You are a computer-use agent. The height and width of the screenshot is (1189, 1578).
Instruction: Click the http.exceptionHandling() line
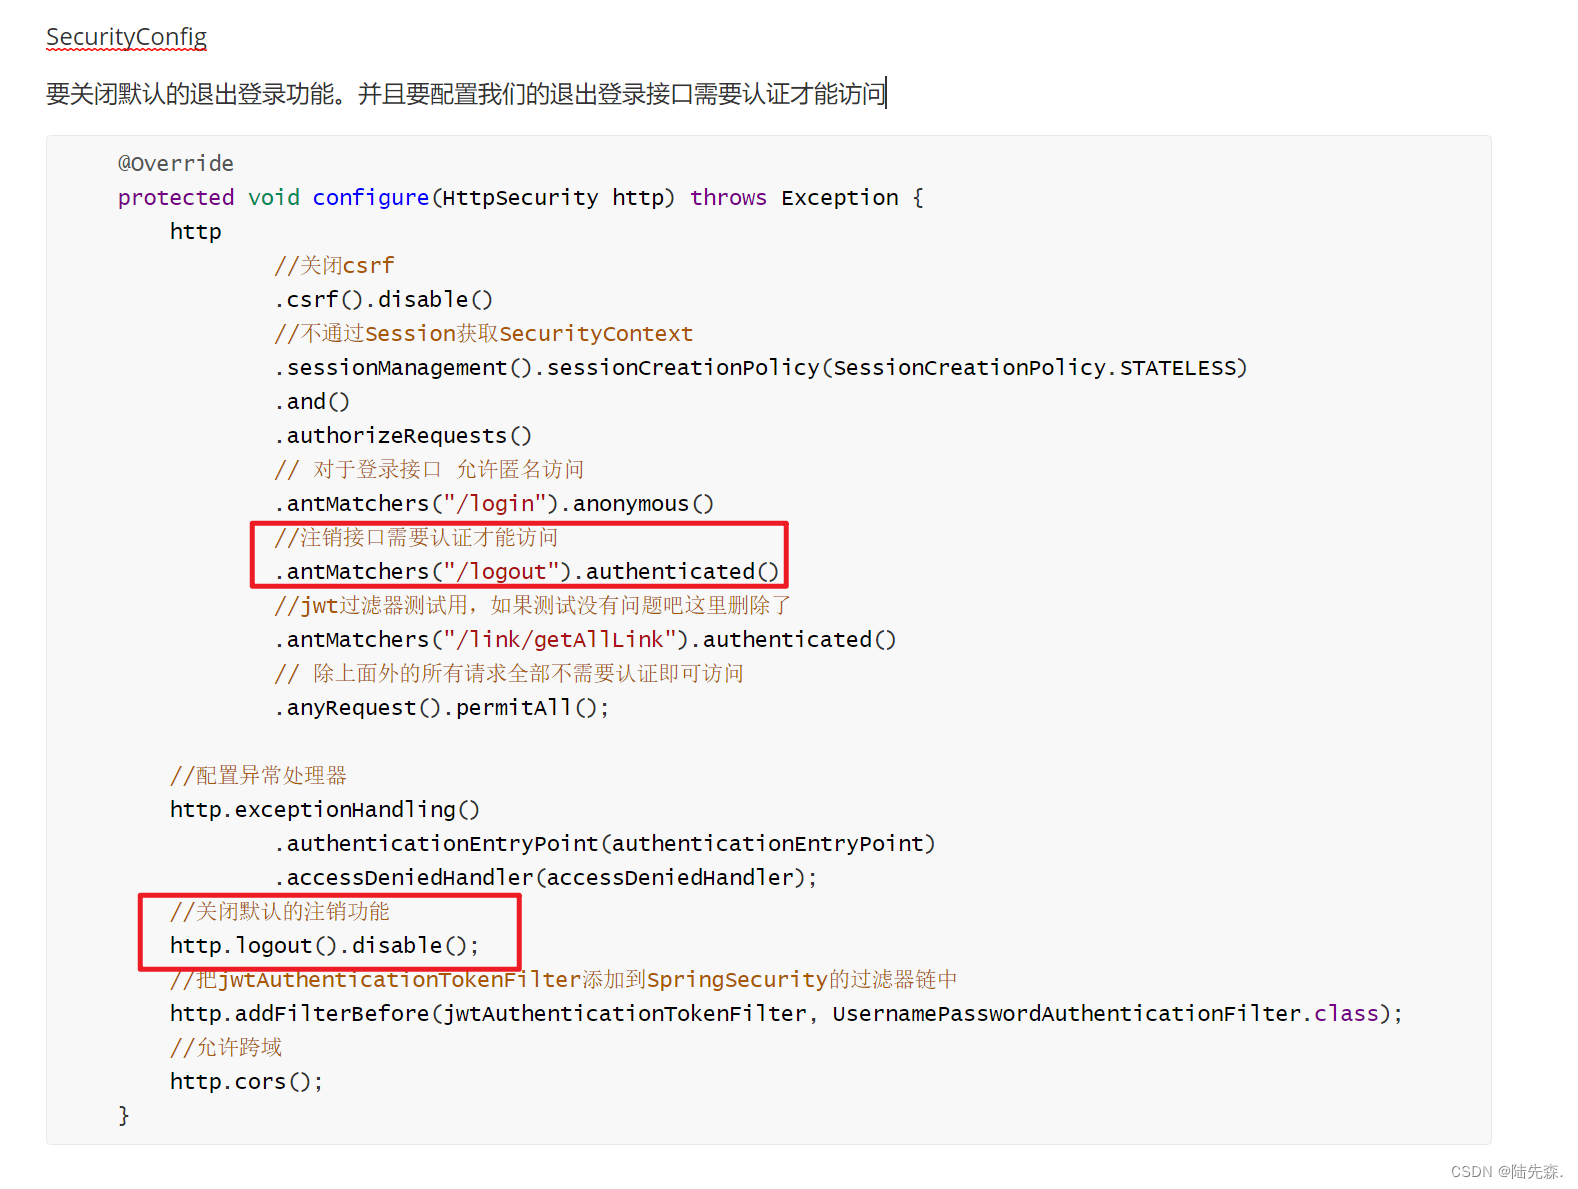pyautogui.click(x=325, y=810)
